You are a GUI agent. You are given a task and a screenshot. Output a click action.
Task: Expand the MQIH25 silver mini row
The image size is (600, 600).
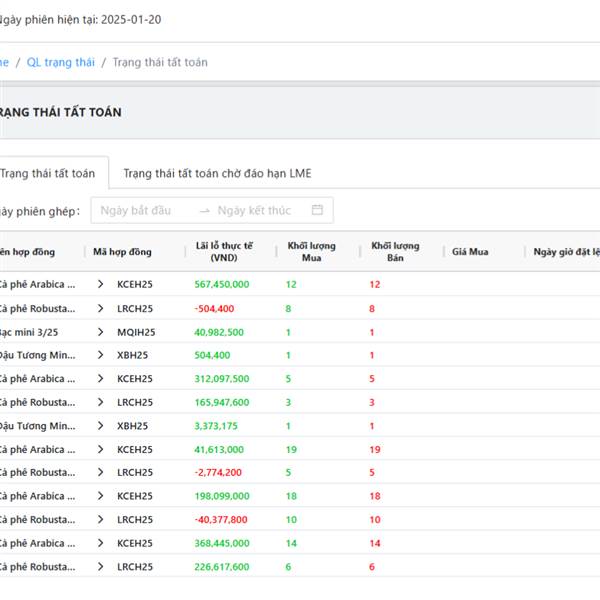(100, 332)
